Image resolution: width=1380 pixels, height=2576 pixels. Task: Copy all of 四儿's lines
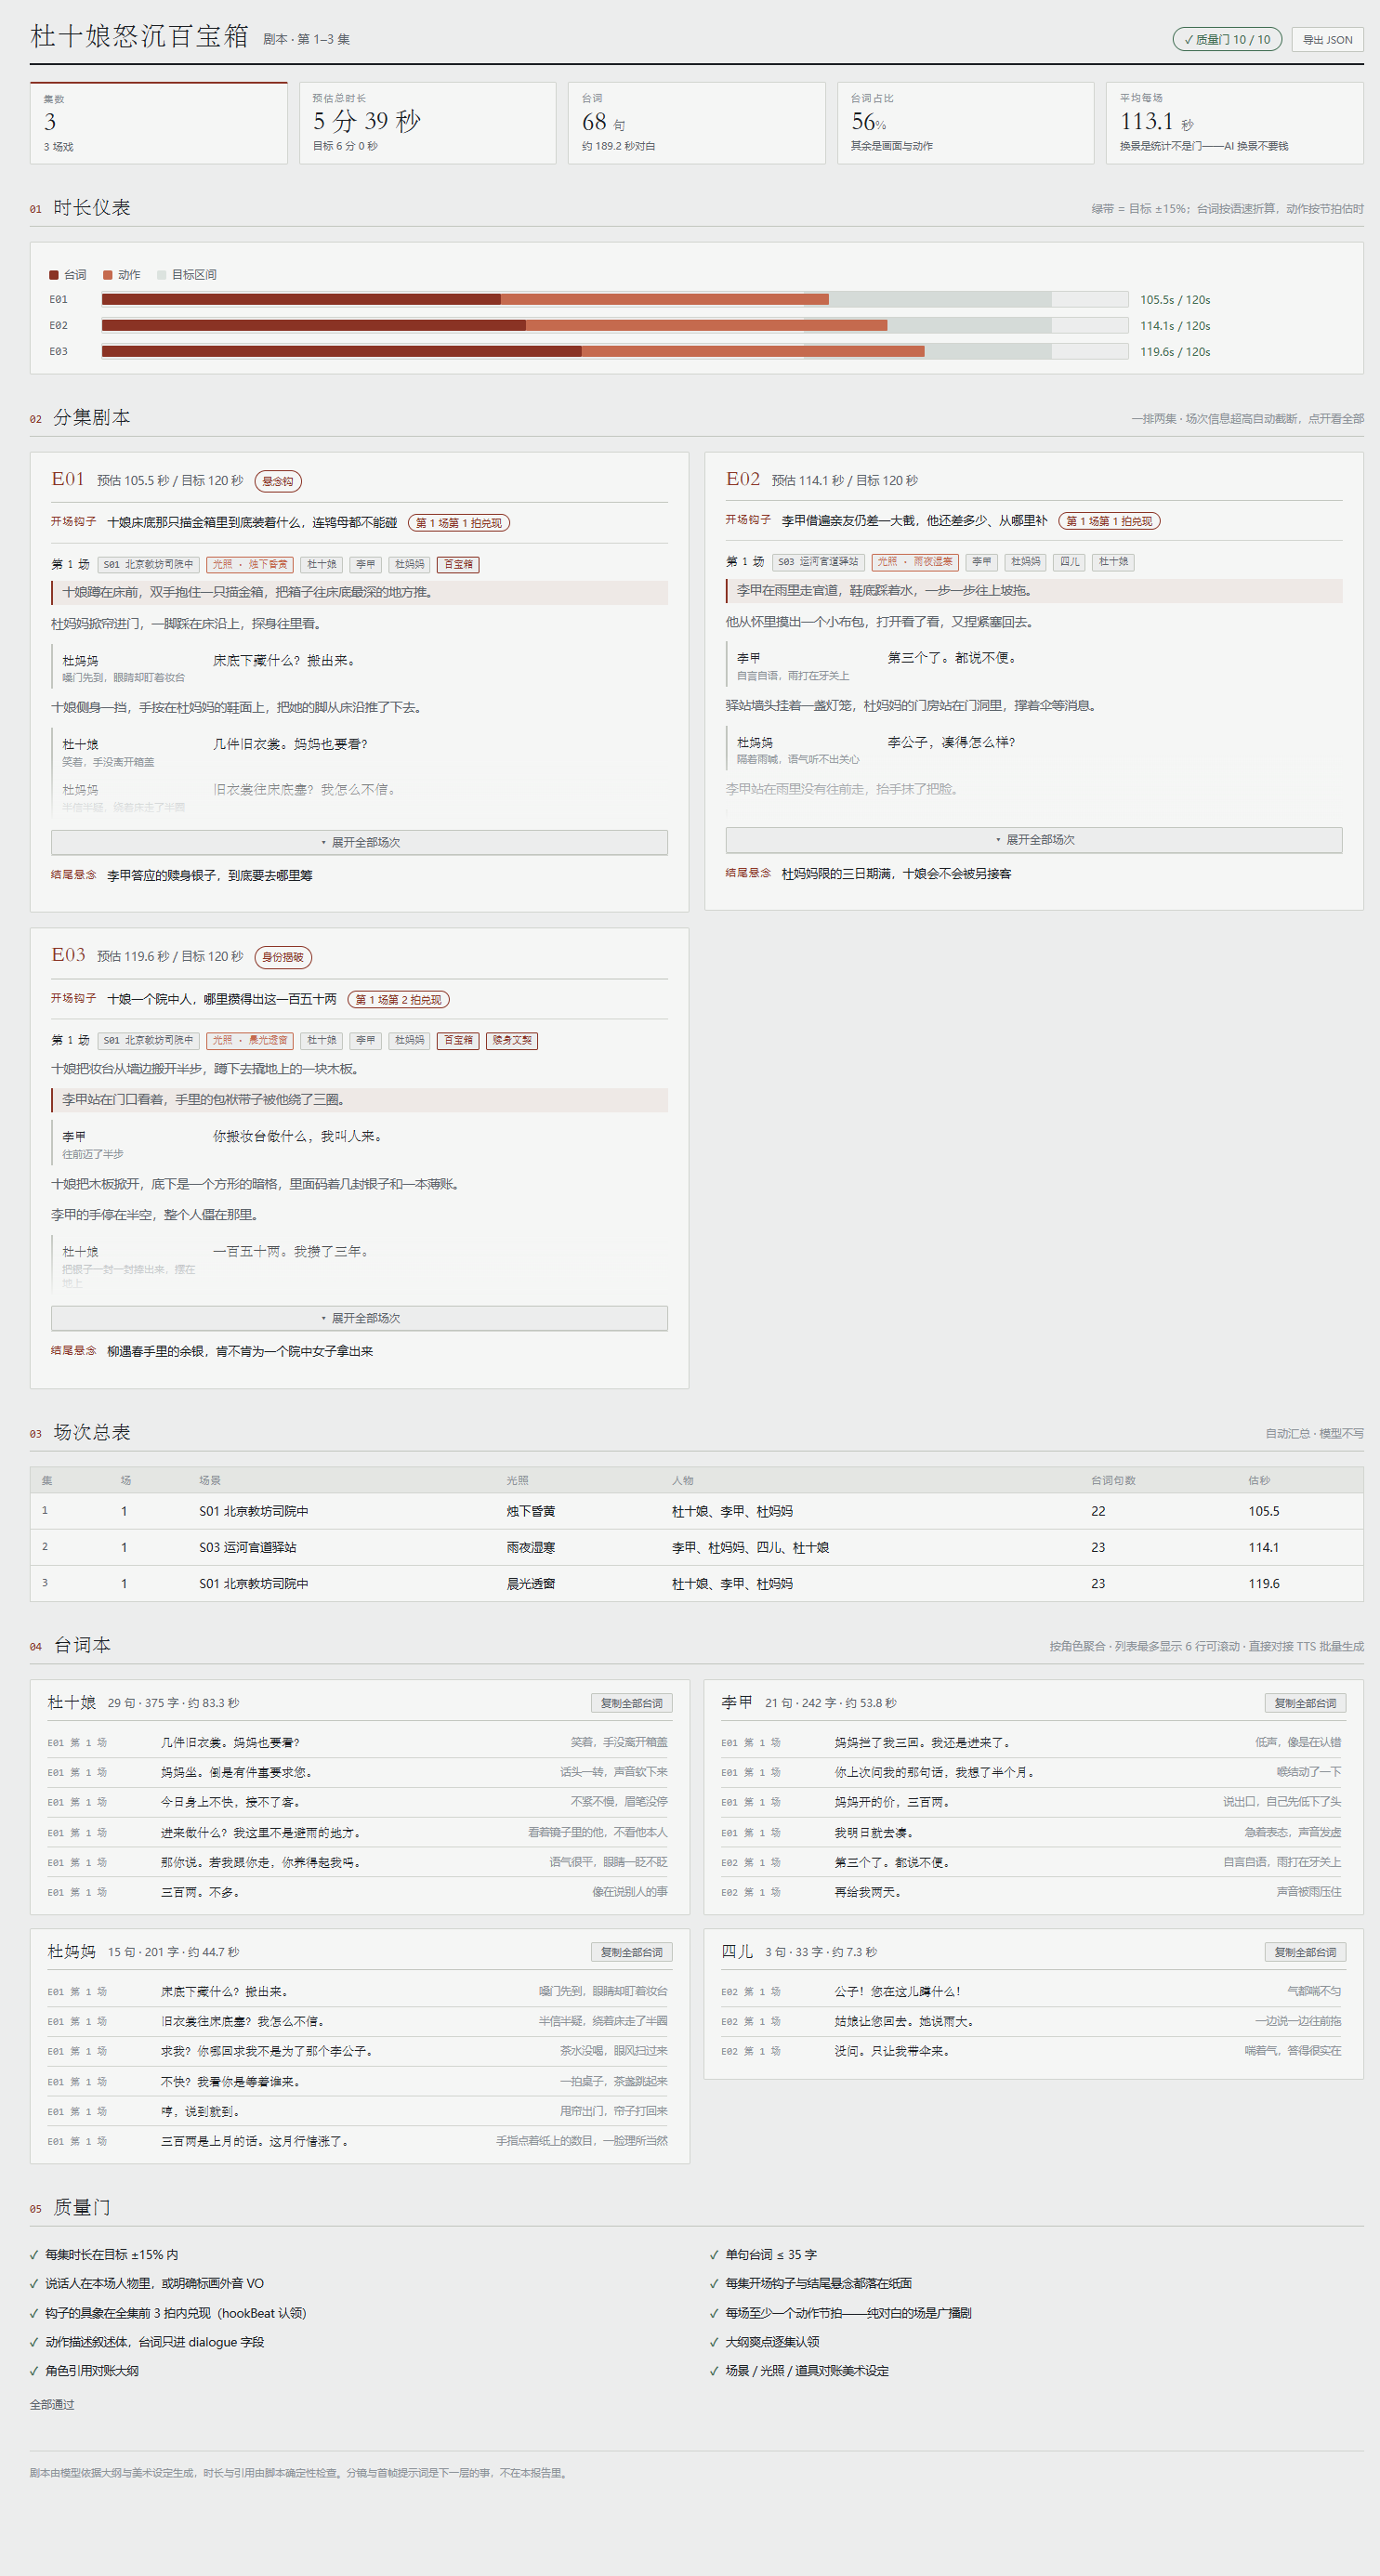point(1305,1952)
